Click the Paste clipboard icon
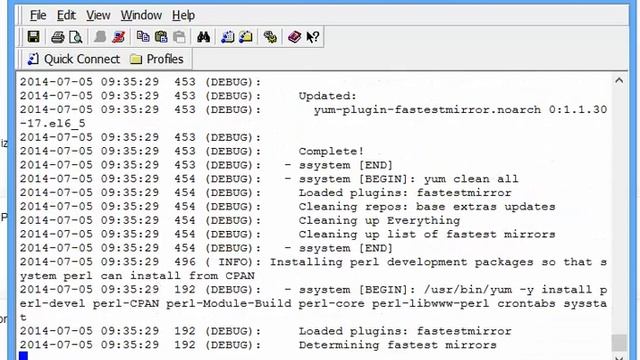Image resolution: width=640 pixels, height=360 pixels. [161, 37]
